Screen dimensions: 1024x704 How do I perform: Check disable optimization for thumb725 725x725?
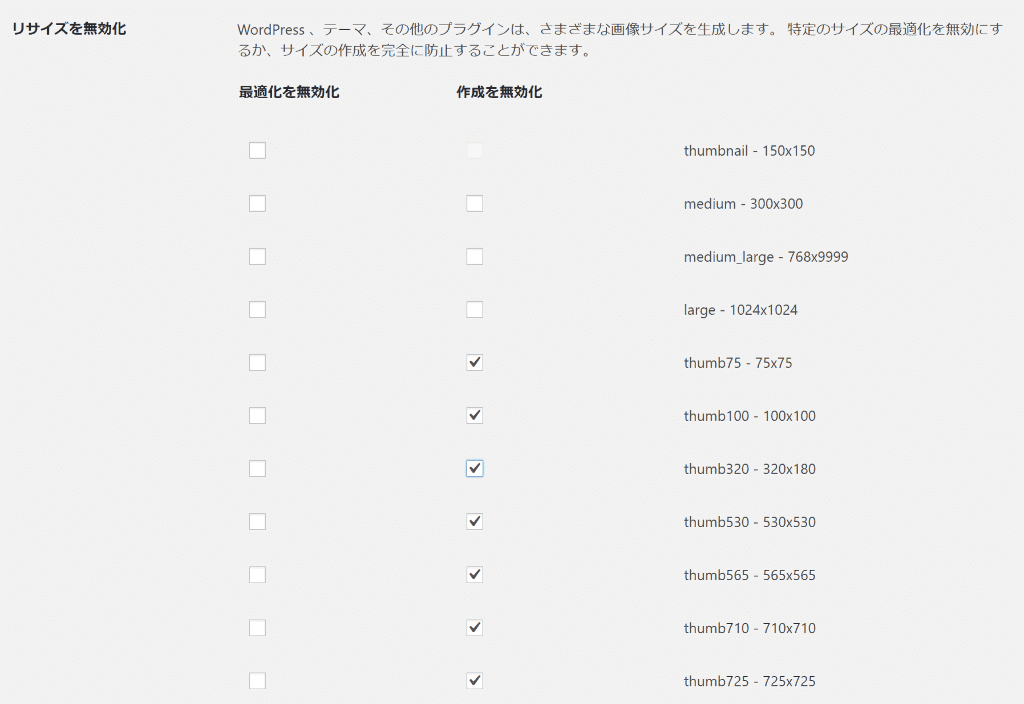click(x=257, y=681)
